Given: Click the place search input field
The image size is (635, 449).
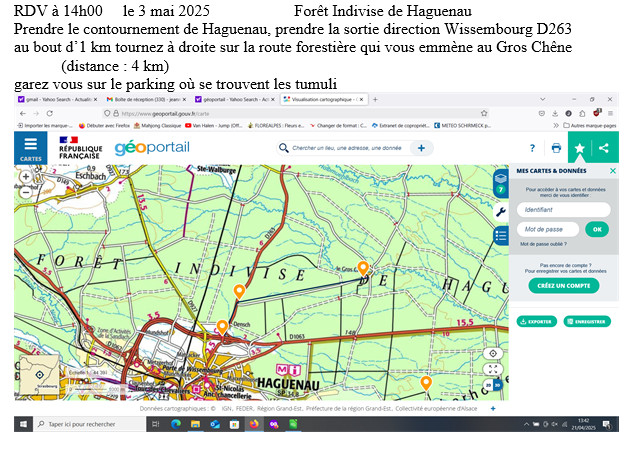Looking at the screenshot, I should point(347,148).
